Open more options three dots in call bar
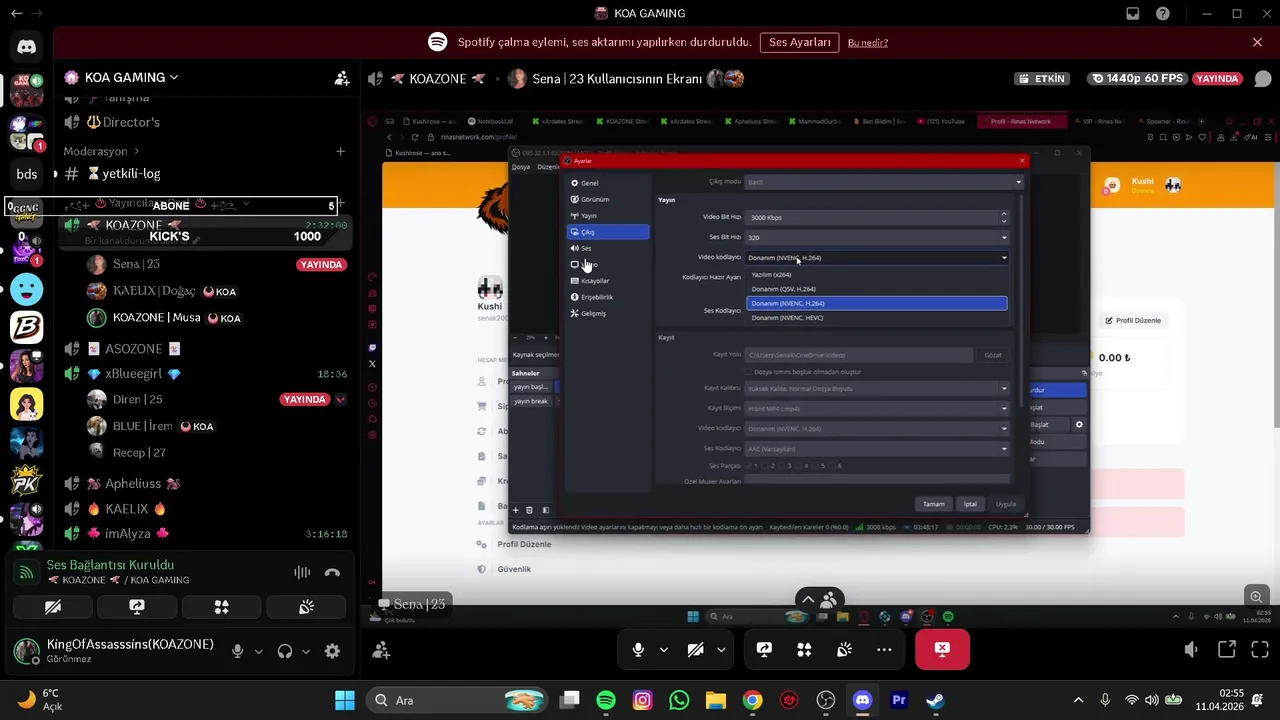This screenshot has width=1280, height=720. pos(884,650)
